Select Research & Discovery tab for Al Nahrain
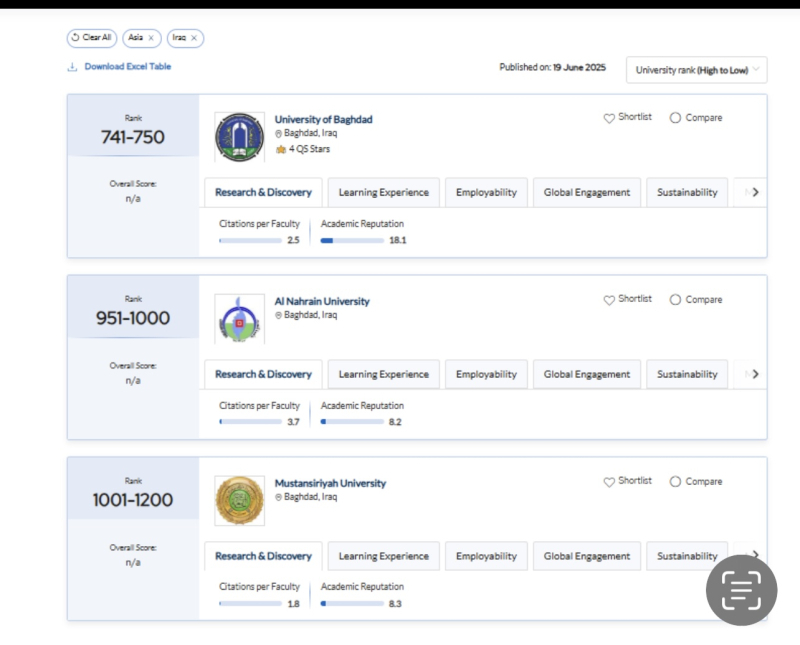Viewport: 800px width, 645px height. click(x=263, y=374)
